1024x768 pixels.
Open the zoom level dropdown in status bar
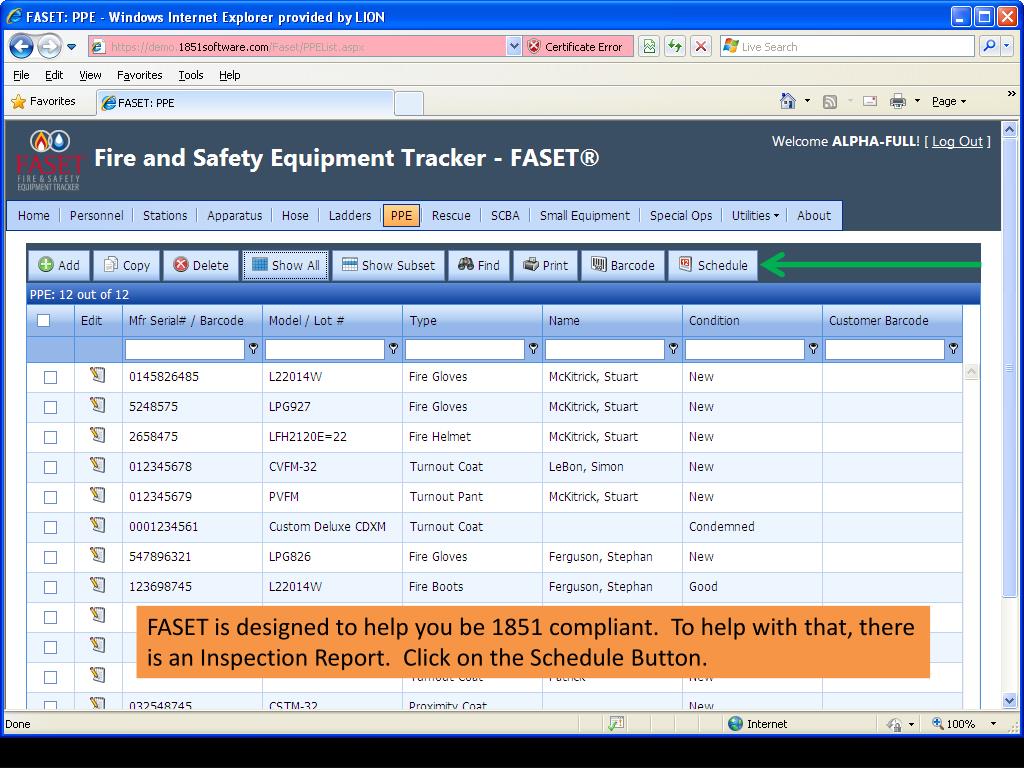[x=993, y=724]
